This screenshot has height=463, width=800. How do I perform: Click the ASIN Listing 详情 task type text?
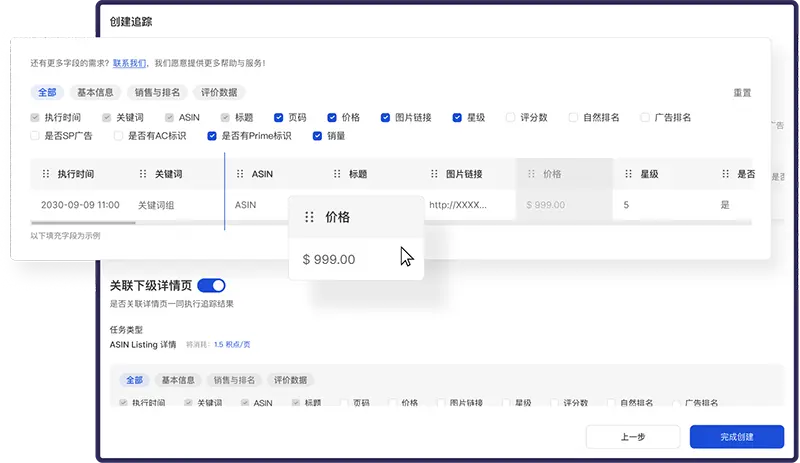pyautogui.click(x=143, y=345)
